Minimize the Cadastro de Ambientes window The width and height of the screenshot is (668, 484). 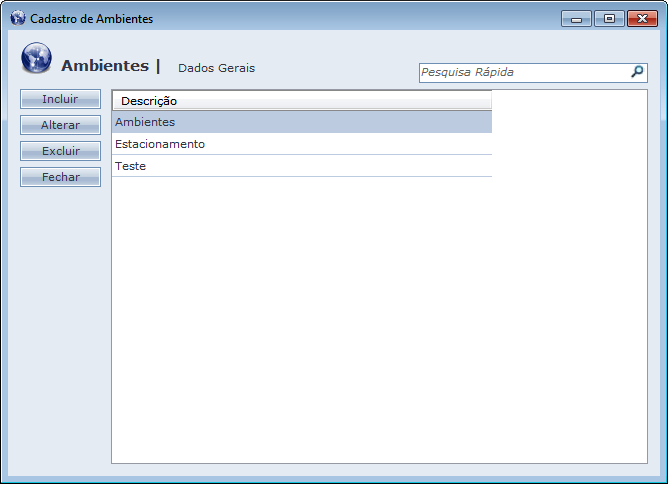click(x=576, y=19)
